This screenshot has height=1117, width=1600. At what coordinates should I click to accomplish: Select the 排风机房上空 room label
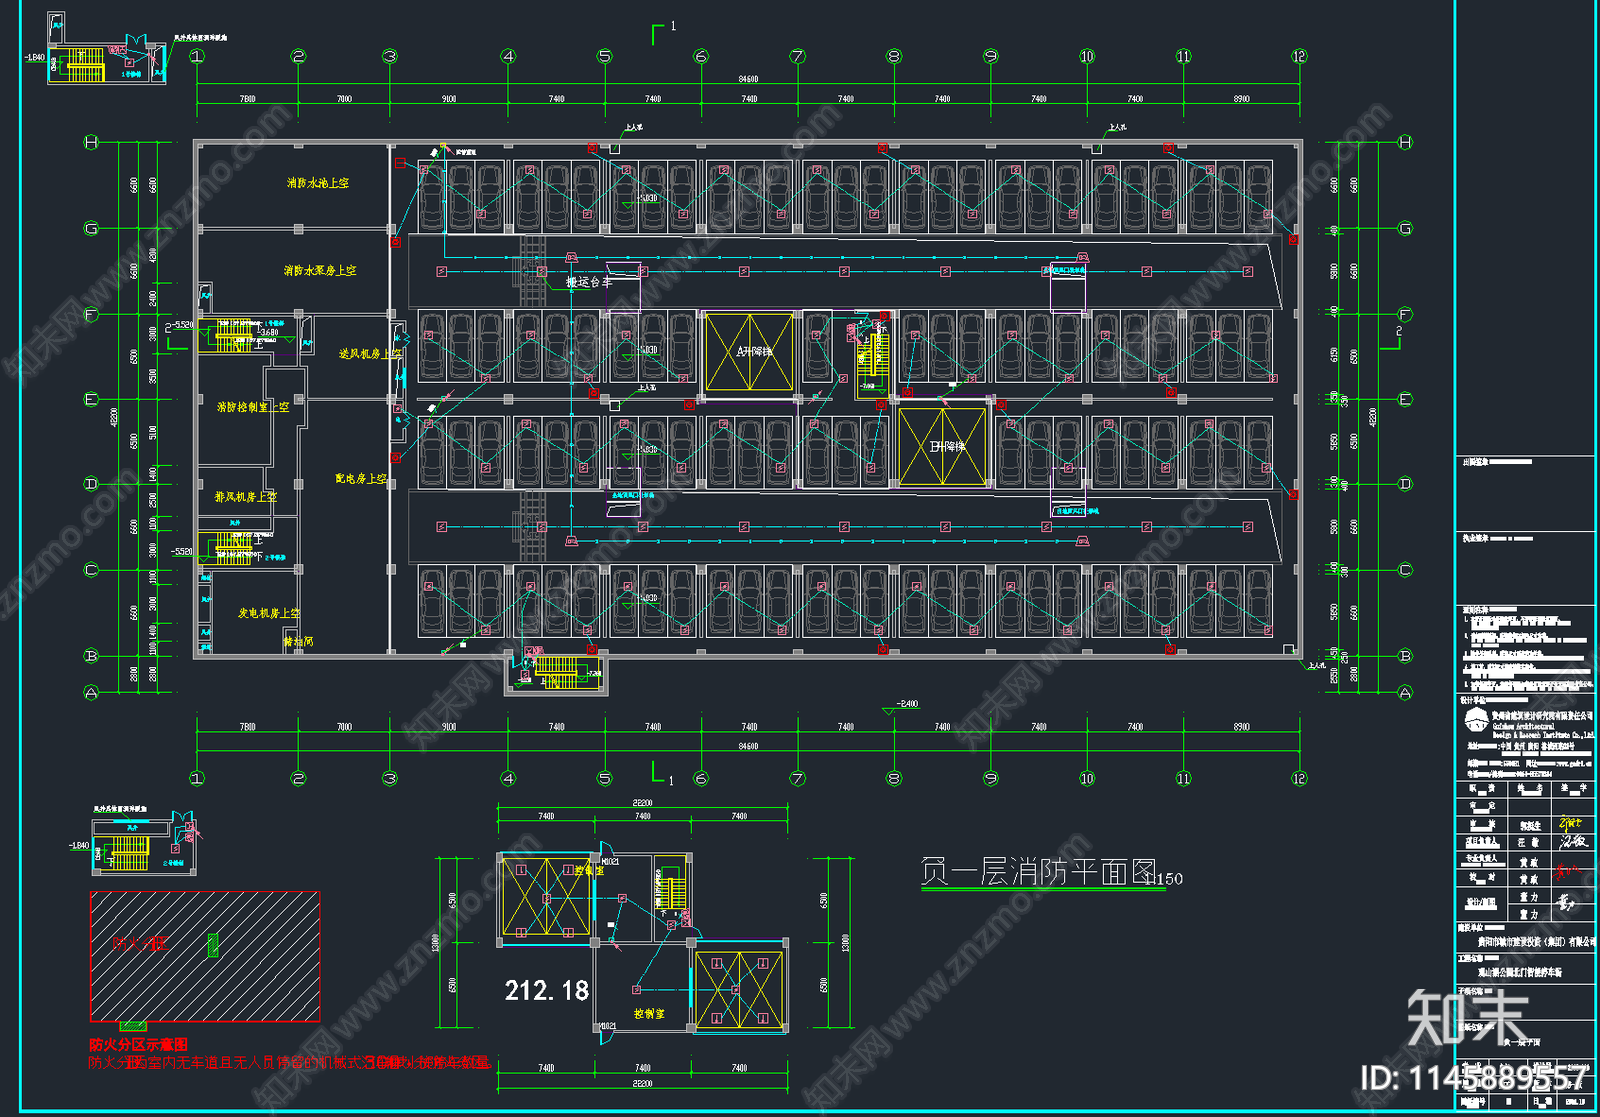tap(246, 497)
